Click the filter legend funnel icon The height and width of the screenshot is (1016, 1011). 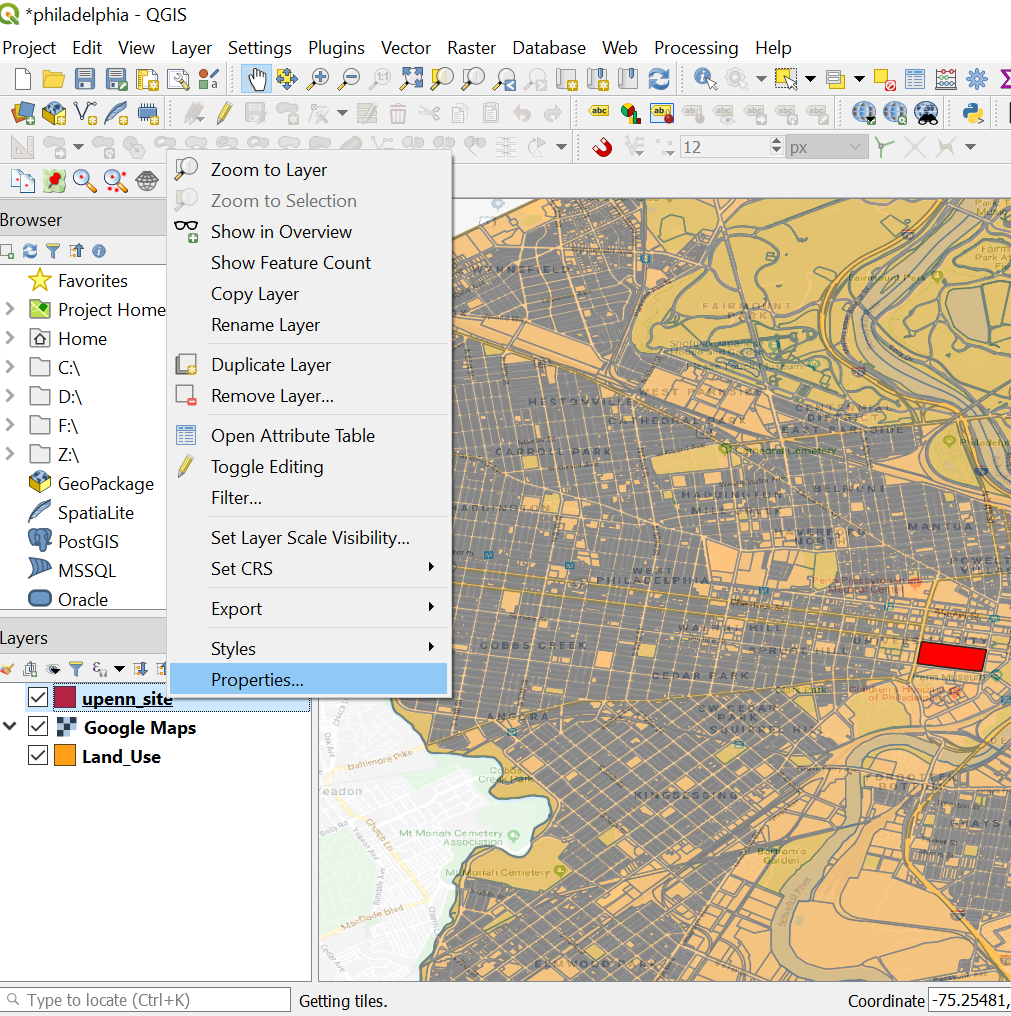75,668
